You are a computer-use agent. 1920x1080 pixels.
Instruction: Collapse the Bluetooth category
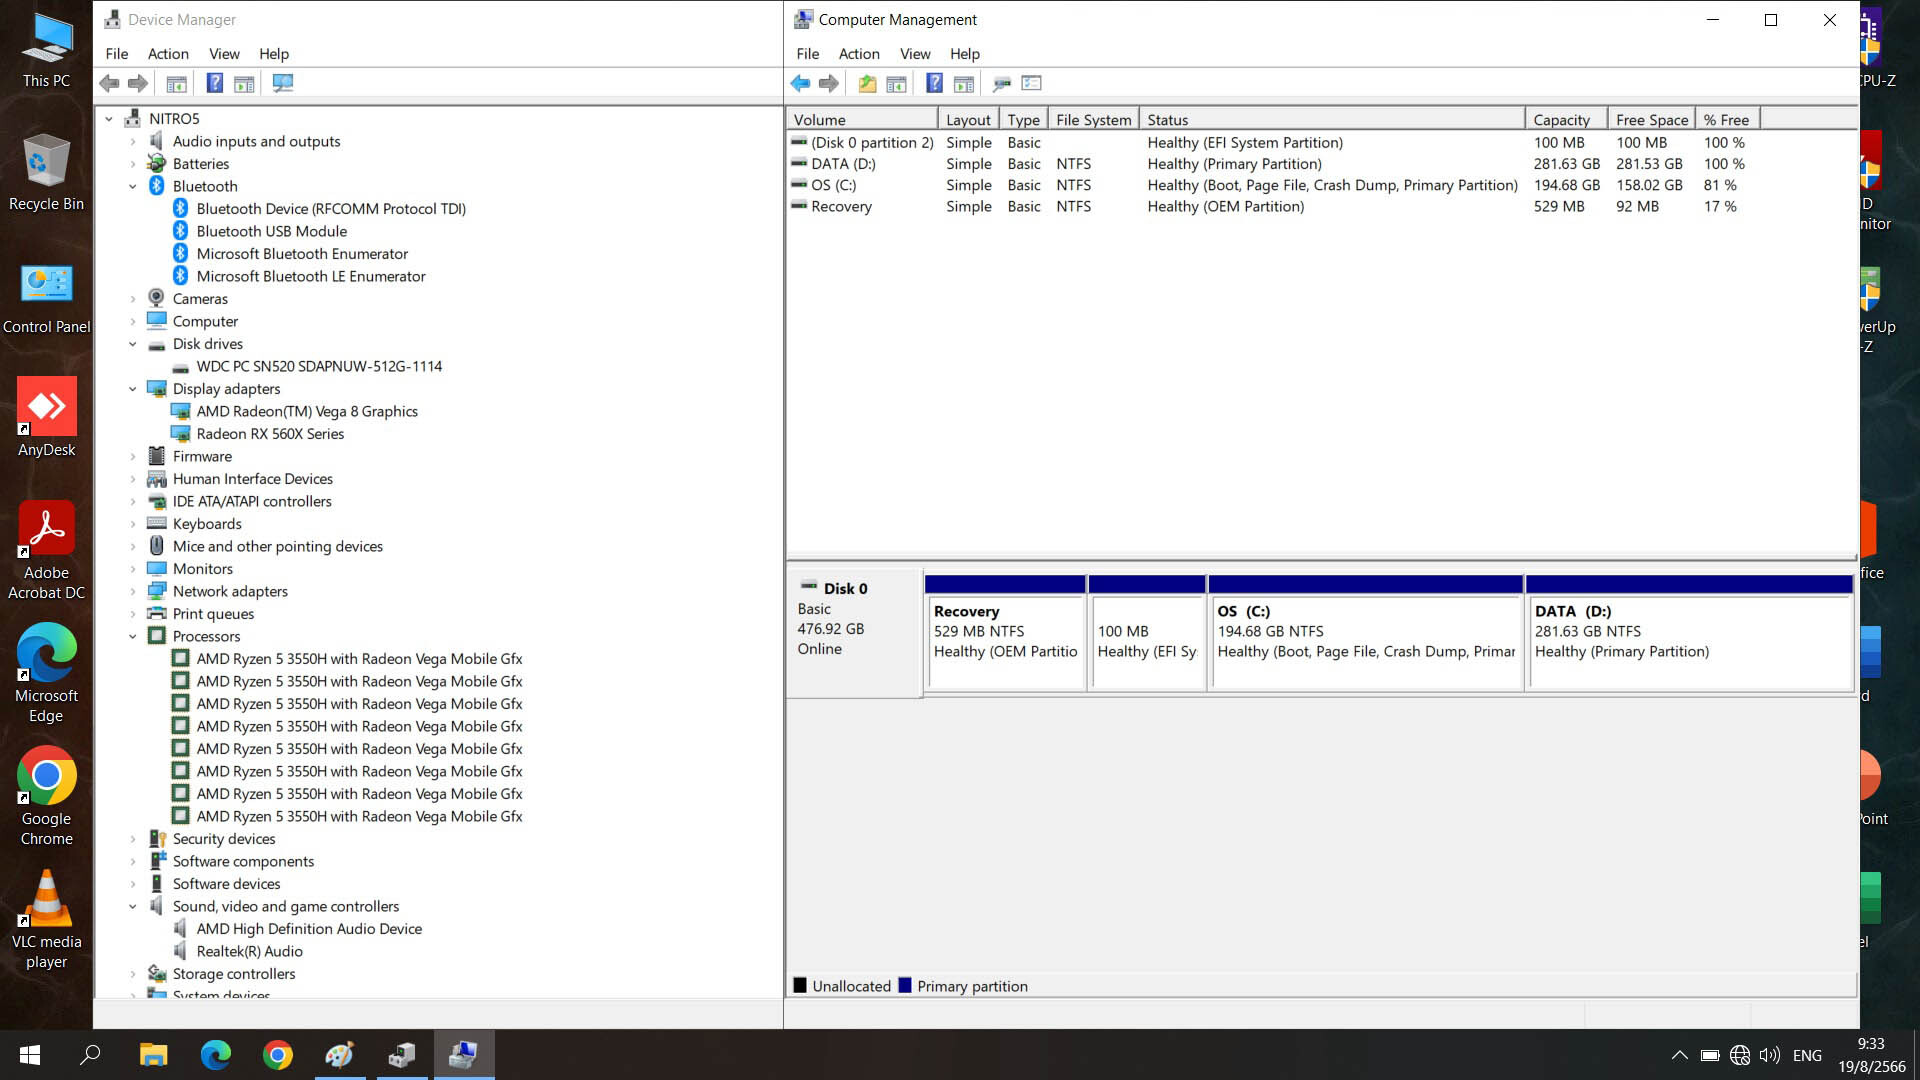pos(132,187)
